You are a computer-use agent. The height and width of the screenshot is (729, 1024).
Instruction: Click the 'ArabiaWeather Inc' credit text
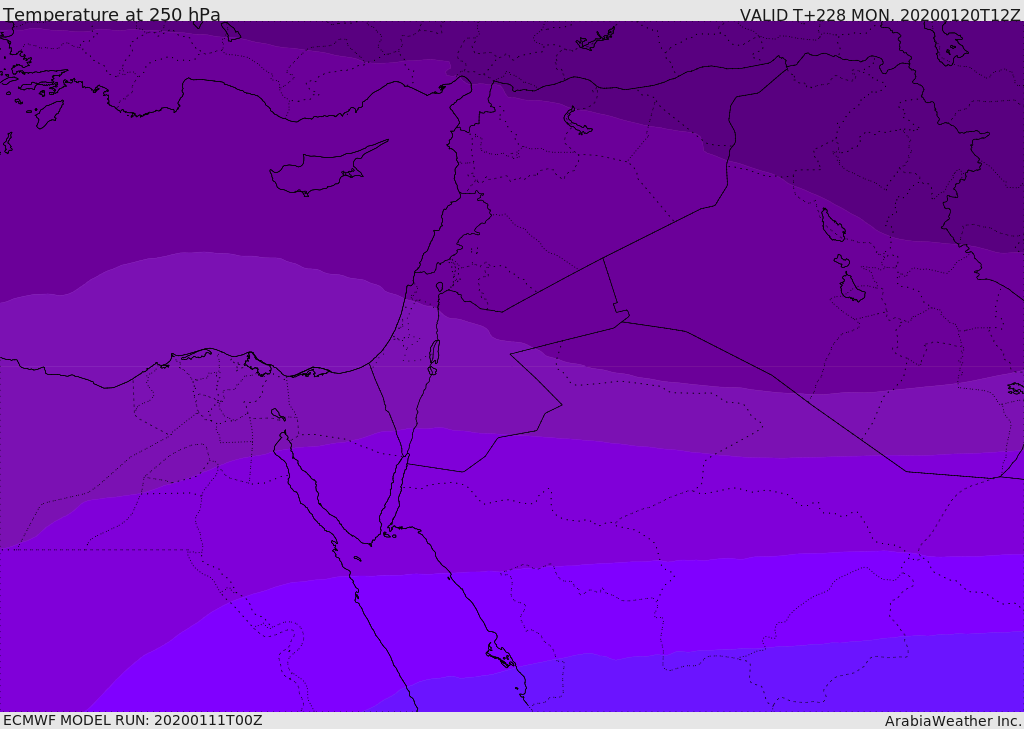[x=953, y=721]
